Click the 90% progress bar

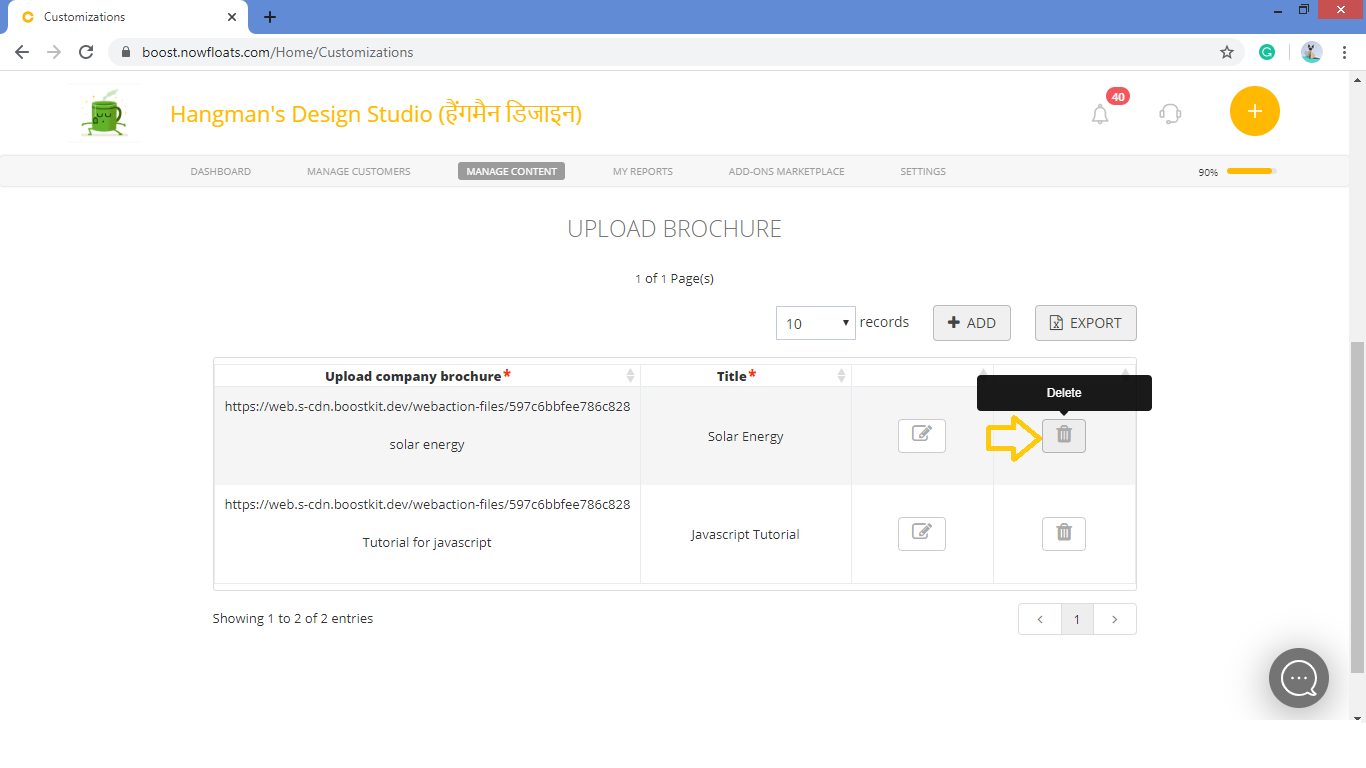[x=1249, y=171]
